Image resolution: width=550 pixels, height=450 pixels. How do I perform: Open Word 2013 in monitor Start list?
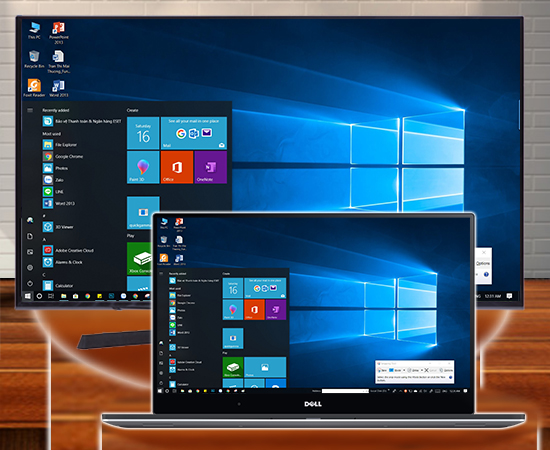click(59, 203)
